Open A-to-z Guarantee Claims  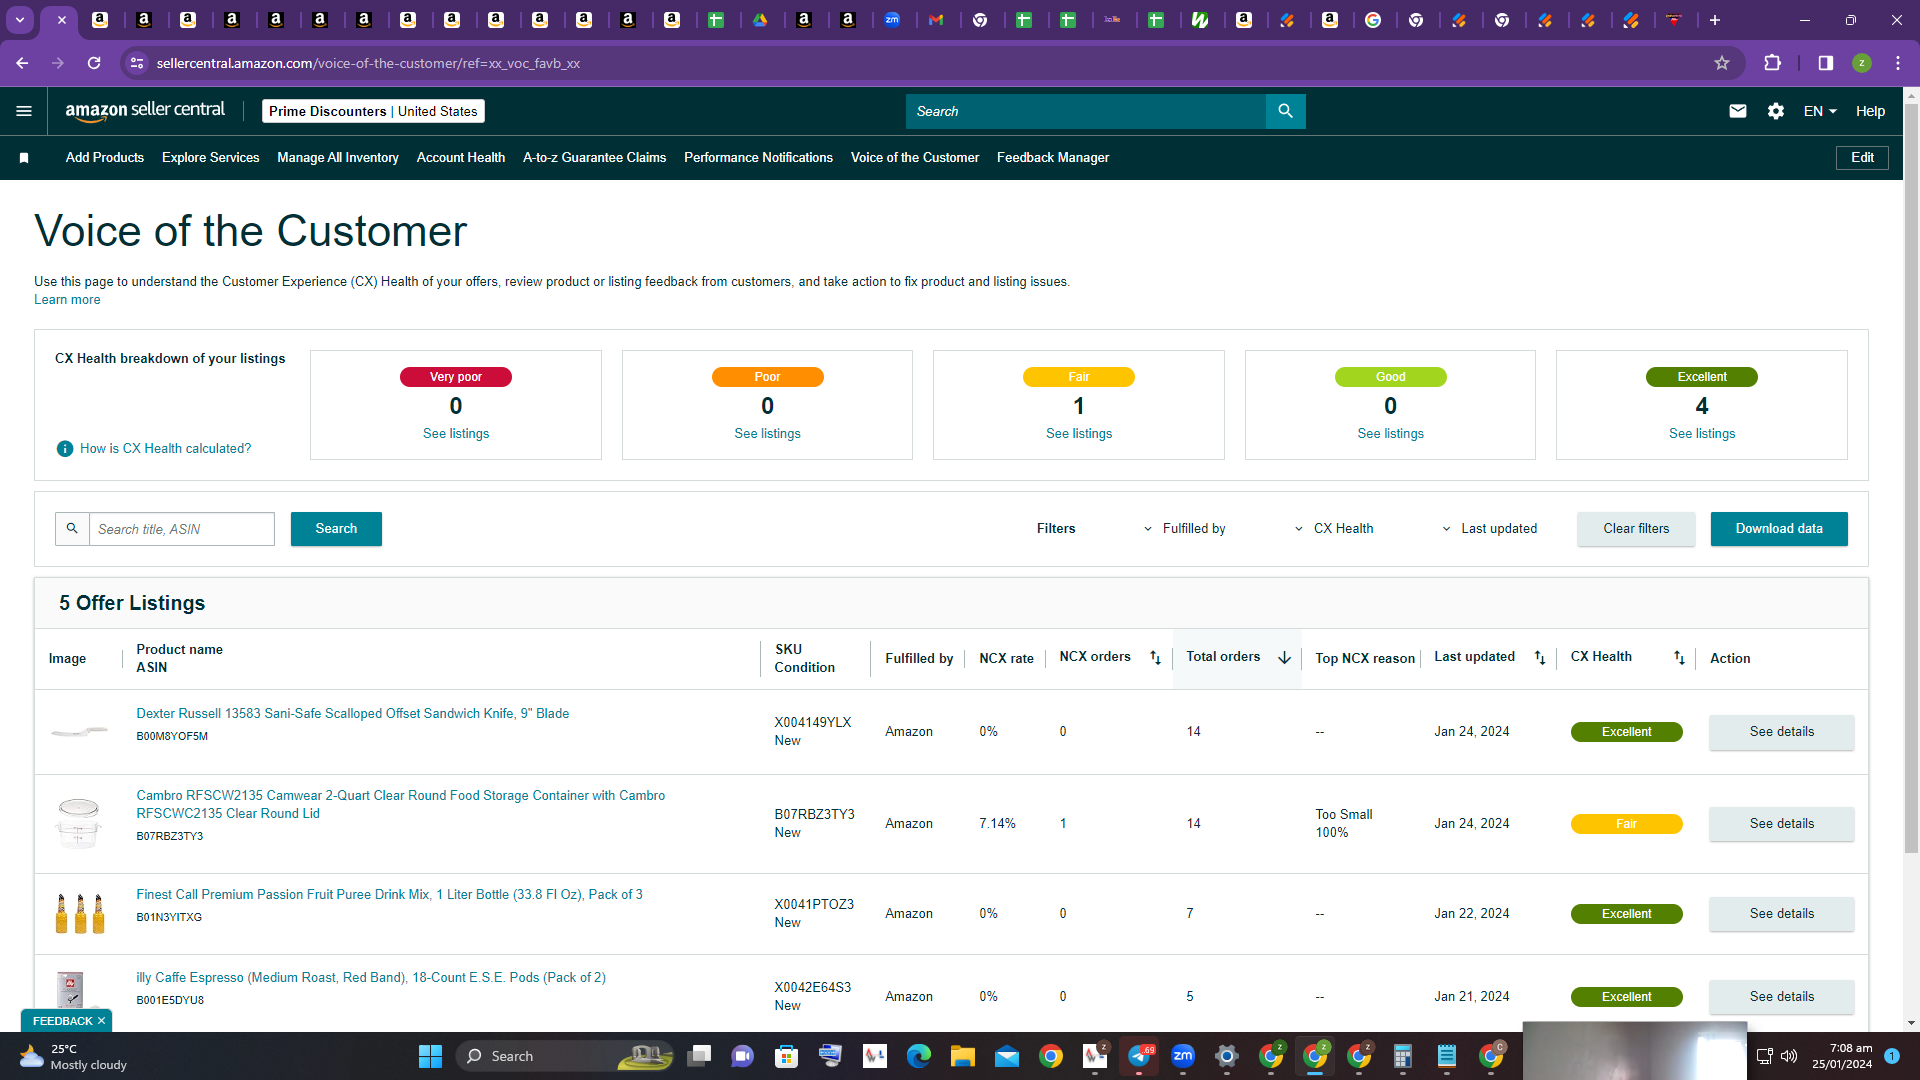pyautogui.click(x=594, y=158)
